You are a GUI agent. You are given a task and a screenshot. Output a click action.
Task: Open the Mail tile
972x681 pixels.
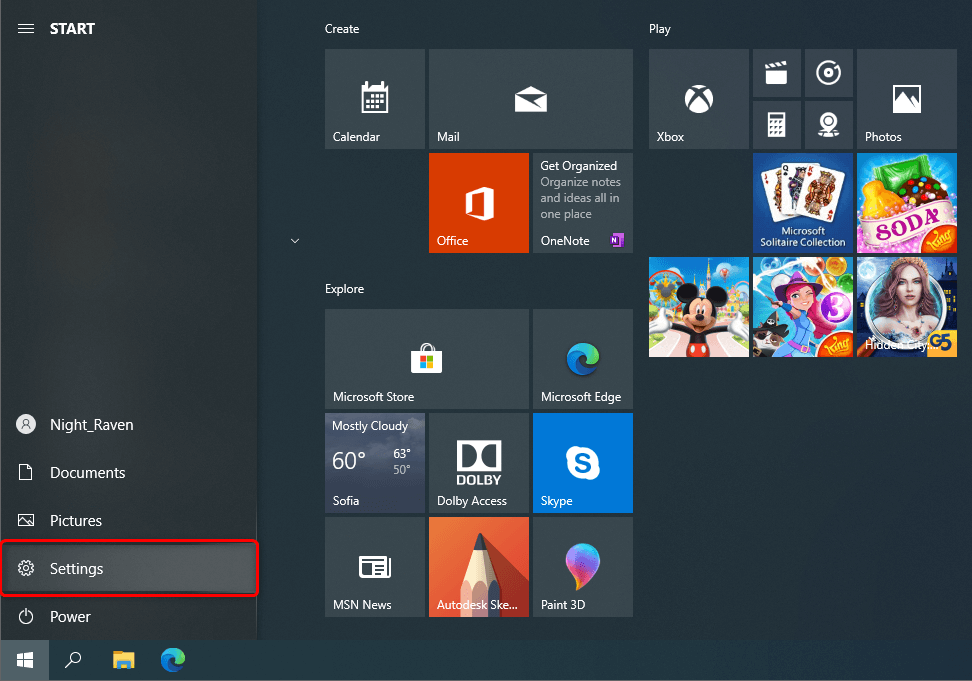(x=531, y=99)
